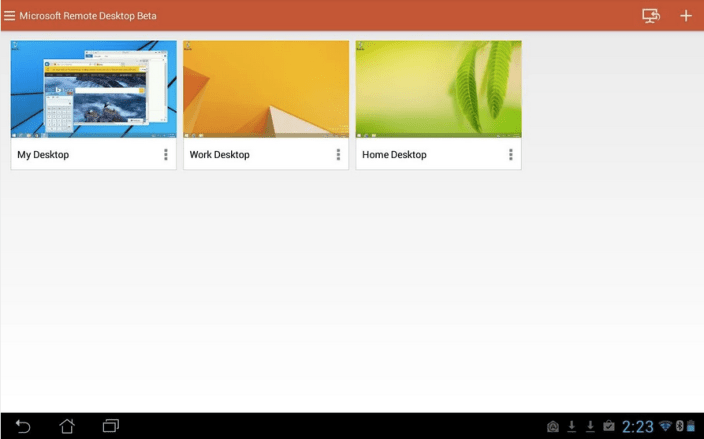
Task: Click the Work Desktop label
Action: pyautogui.click(x=219, y=155)
